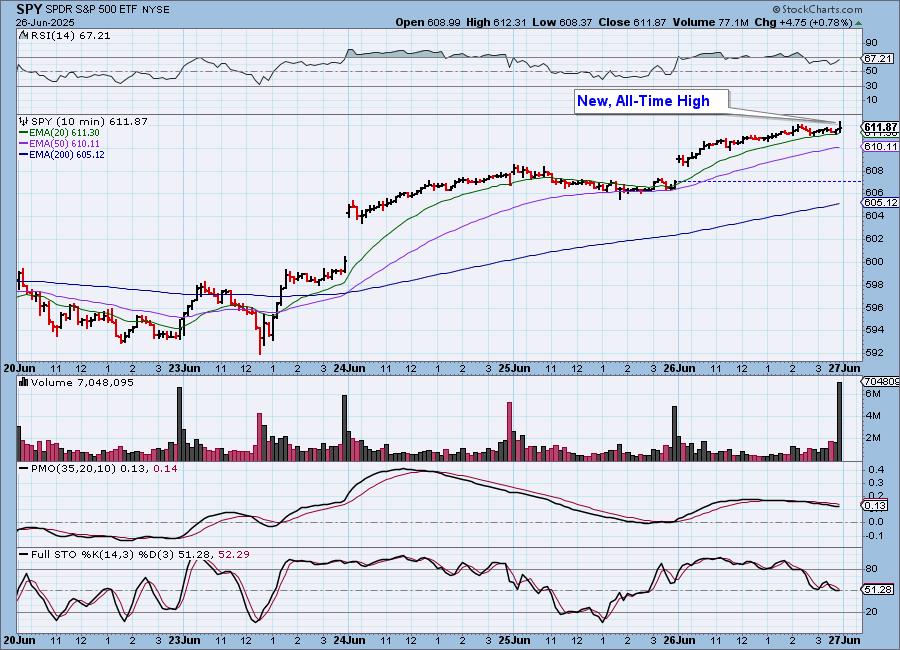
Task: Click the 600 price level on the axis
Action: pos(874,261)
